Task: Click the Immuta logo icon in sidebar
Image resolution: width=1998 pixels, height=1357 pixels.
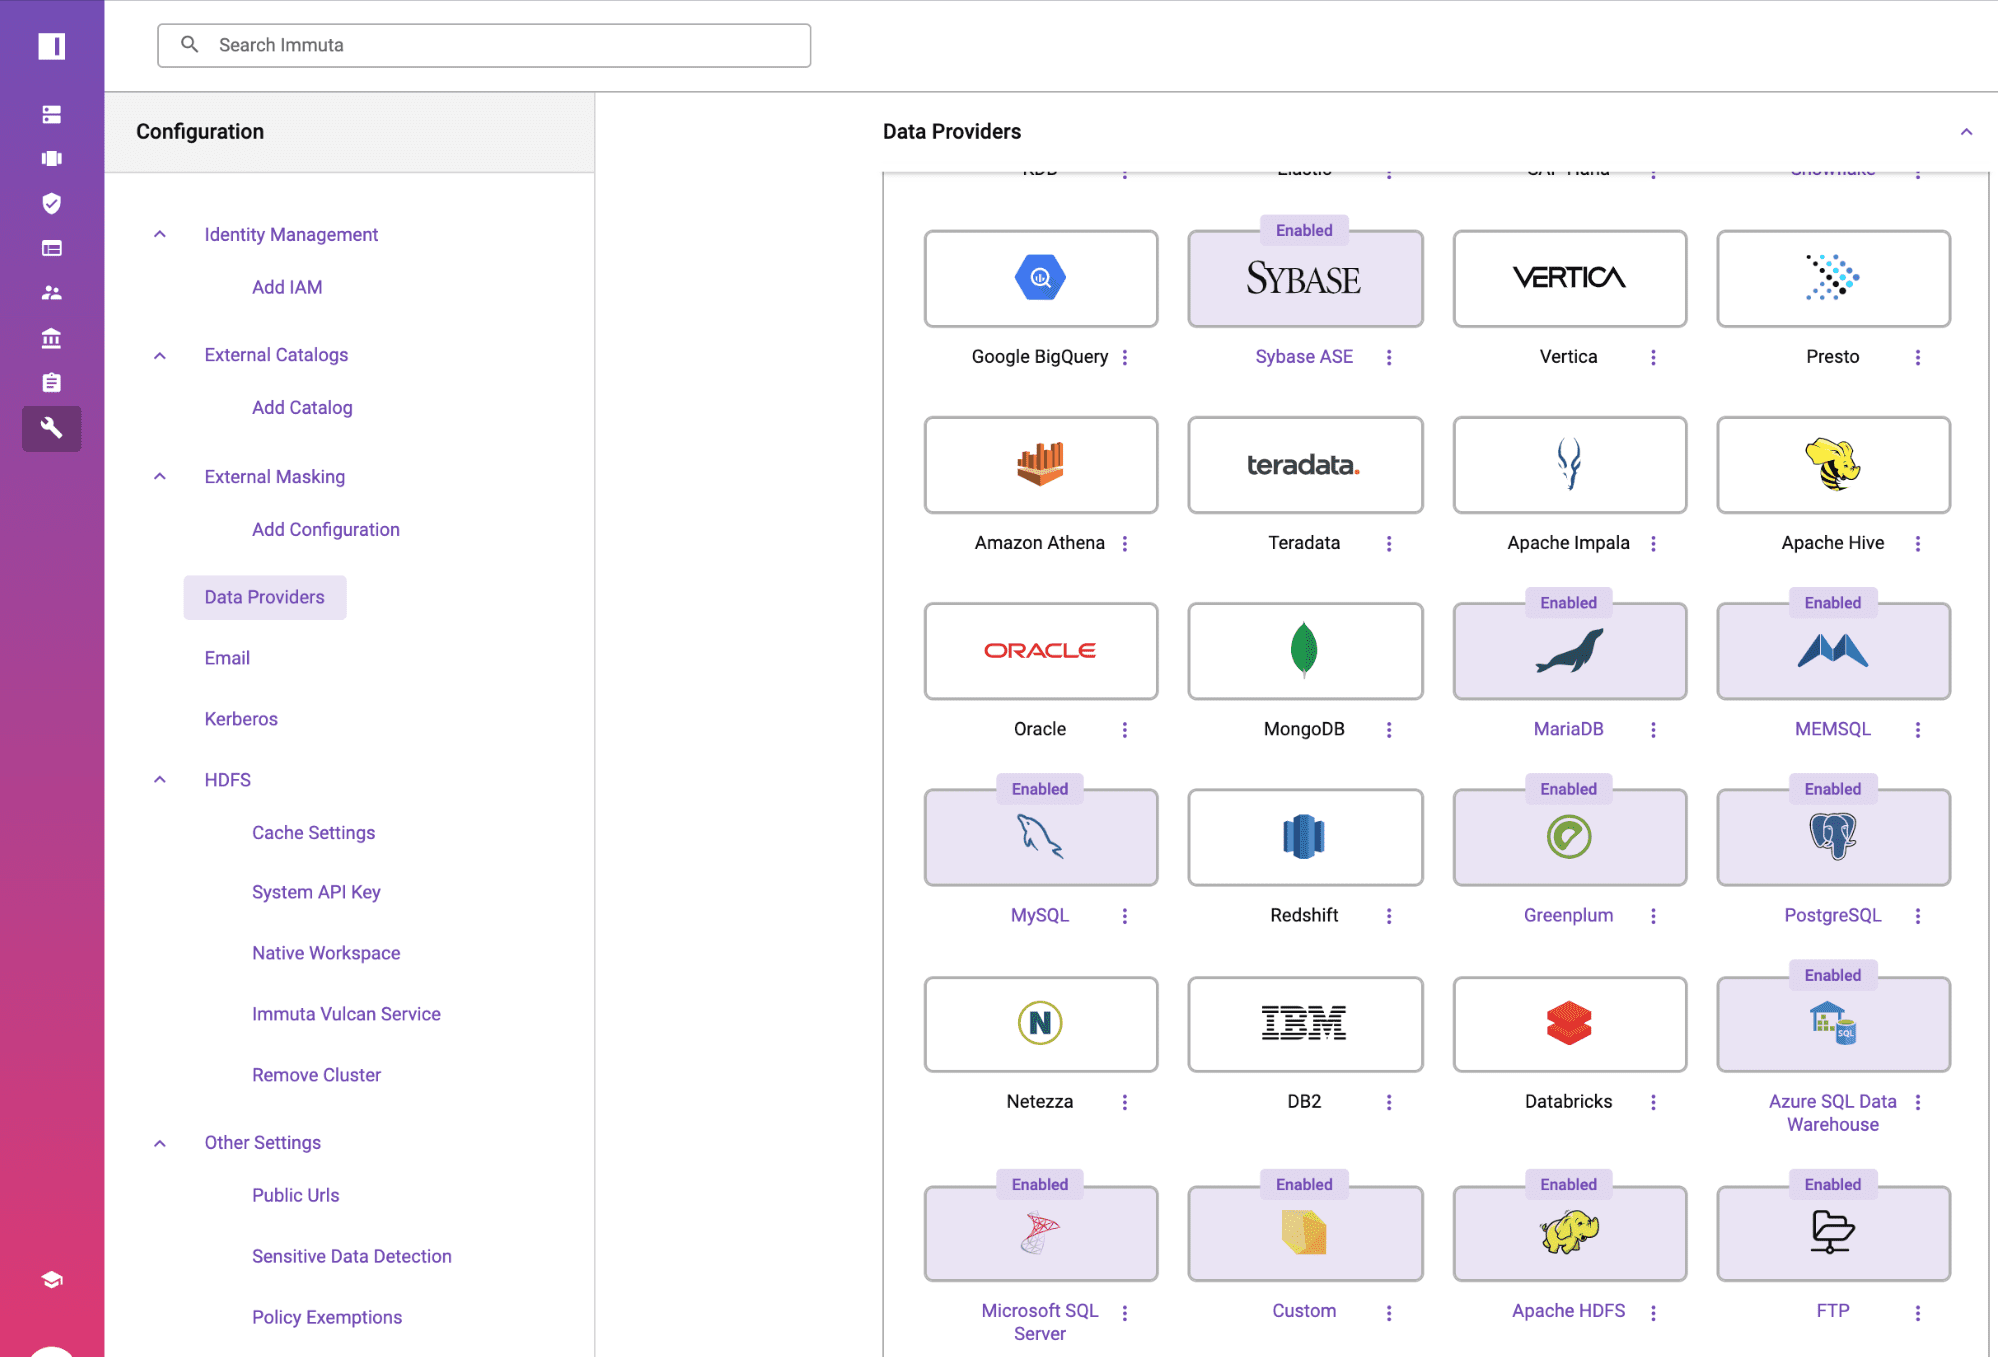Action: click(52, 46)
